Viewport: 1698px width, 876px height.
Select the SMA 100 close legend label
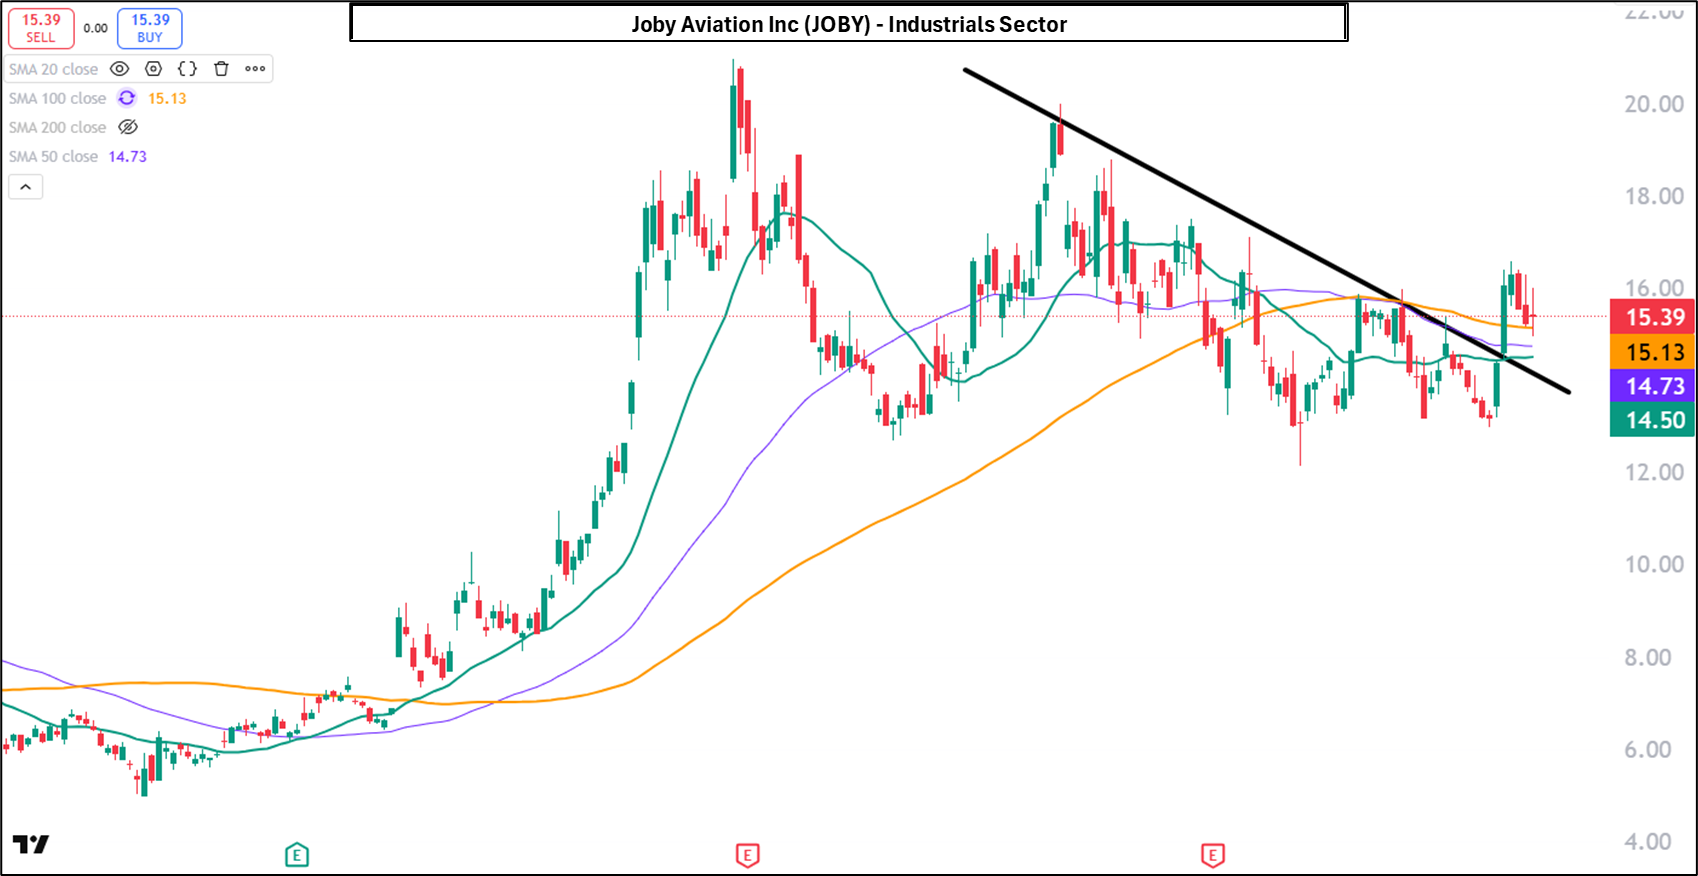pyautogui.click(x=58, y=98)
